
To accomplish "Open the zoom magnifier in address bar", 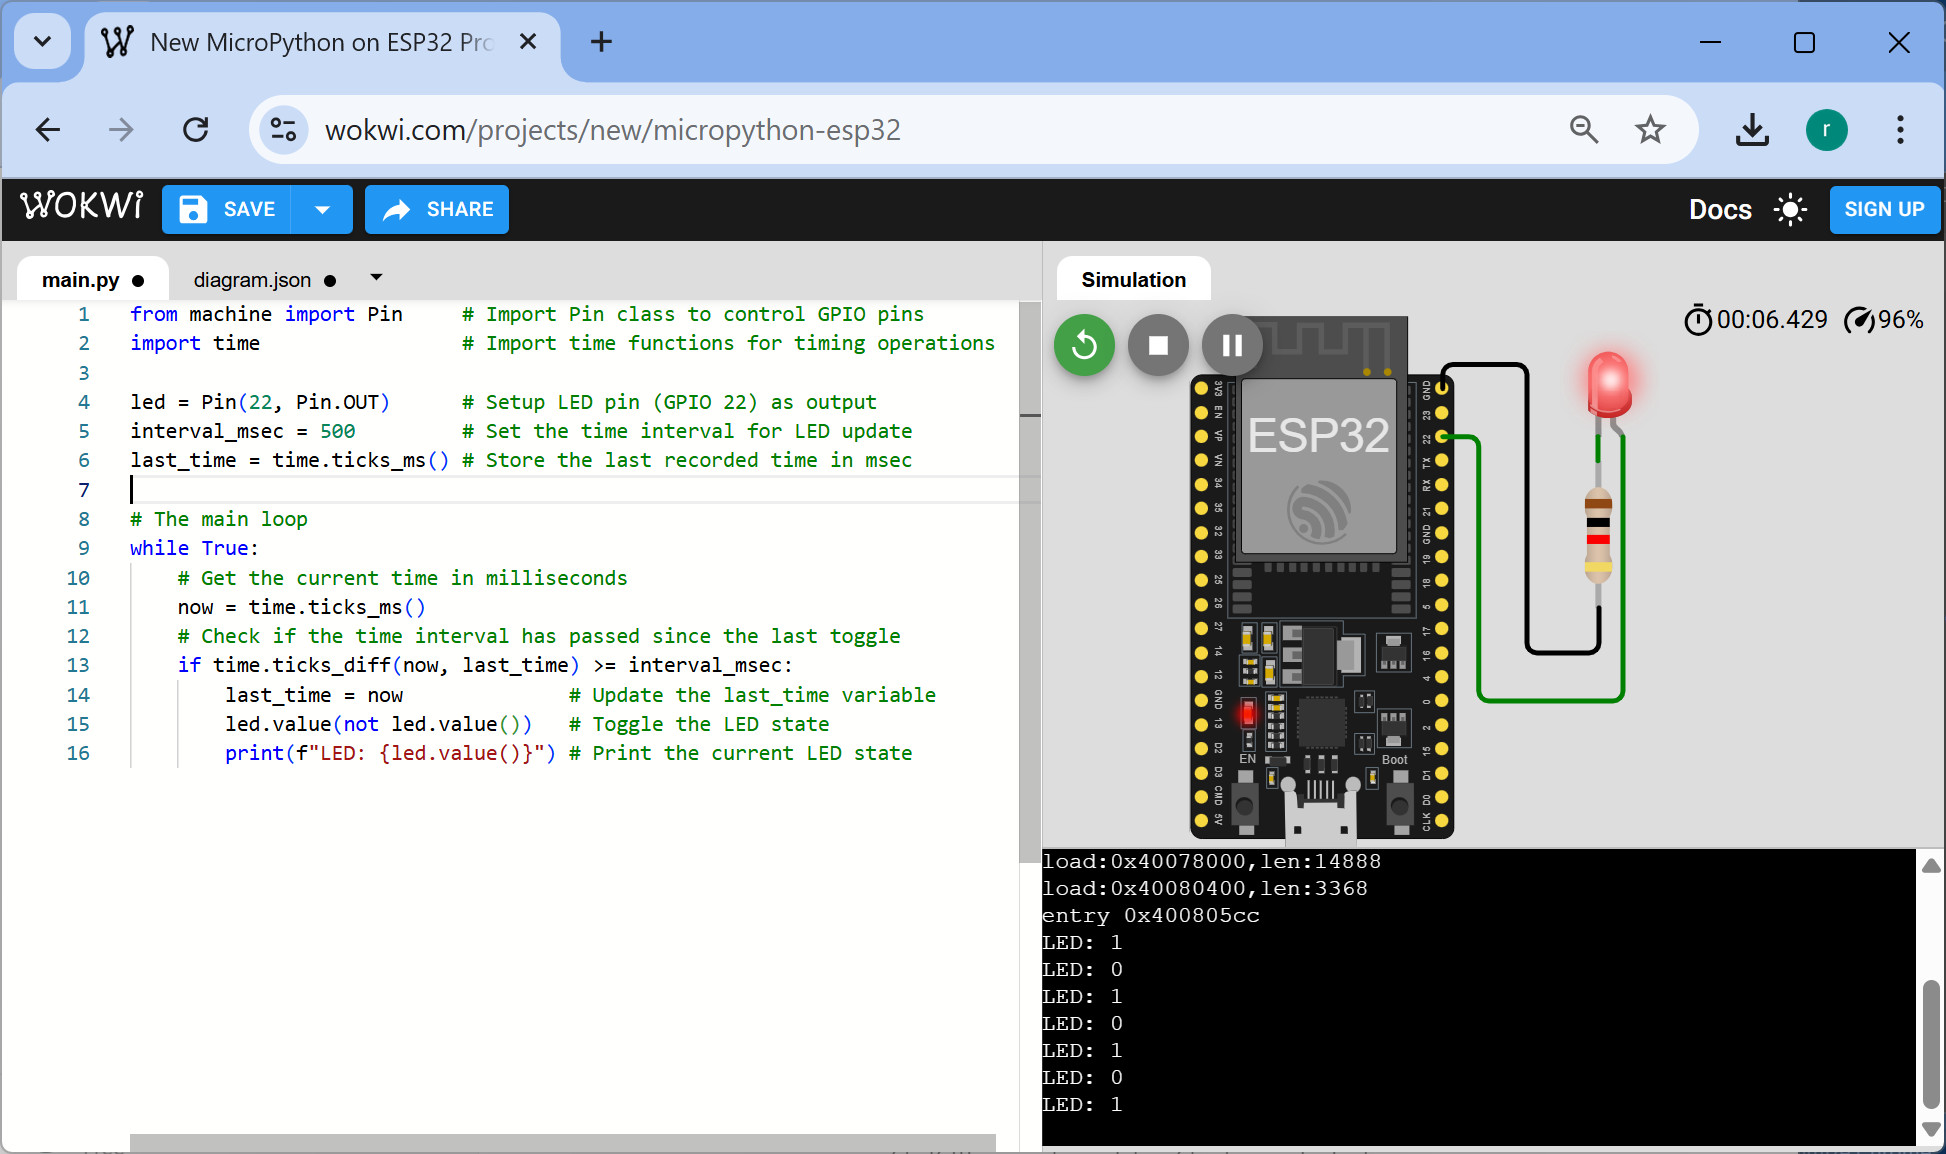I will (x=1584, y=129).
